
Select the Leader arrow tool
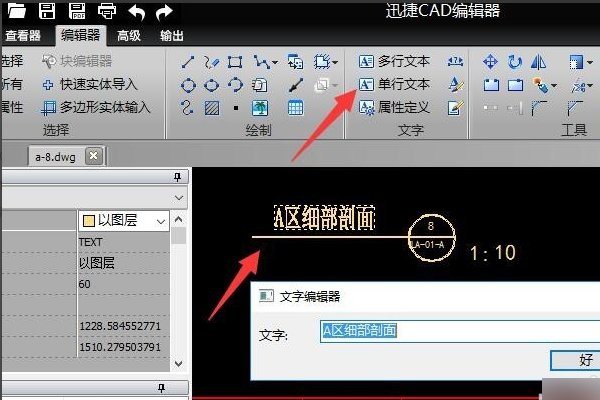coord(296,85)
